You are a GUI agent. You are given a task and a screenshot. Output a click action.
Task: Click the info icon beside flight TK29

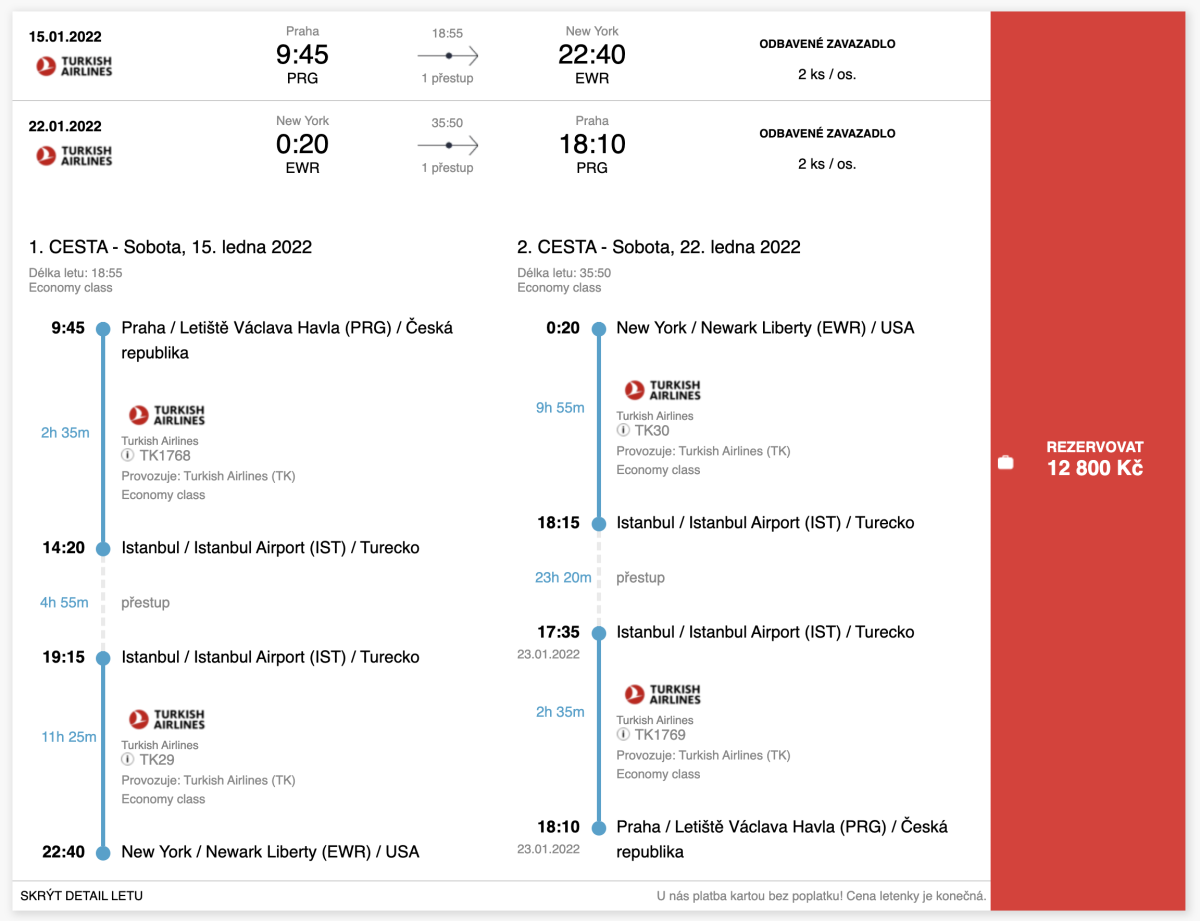(x=129, y=760)
